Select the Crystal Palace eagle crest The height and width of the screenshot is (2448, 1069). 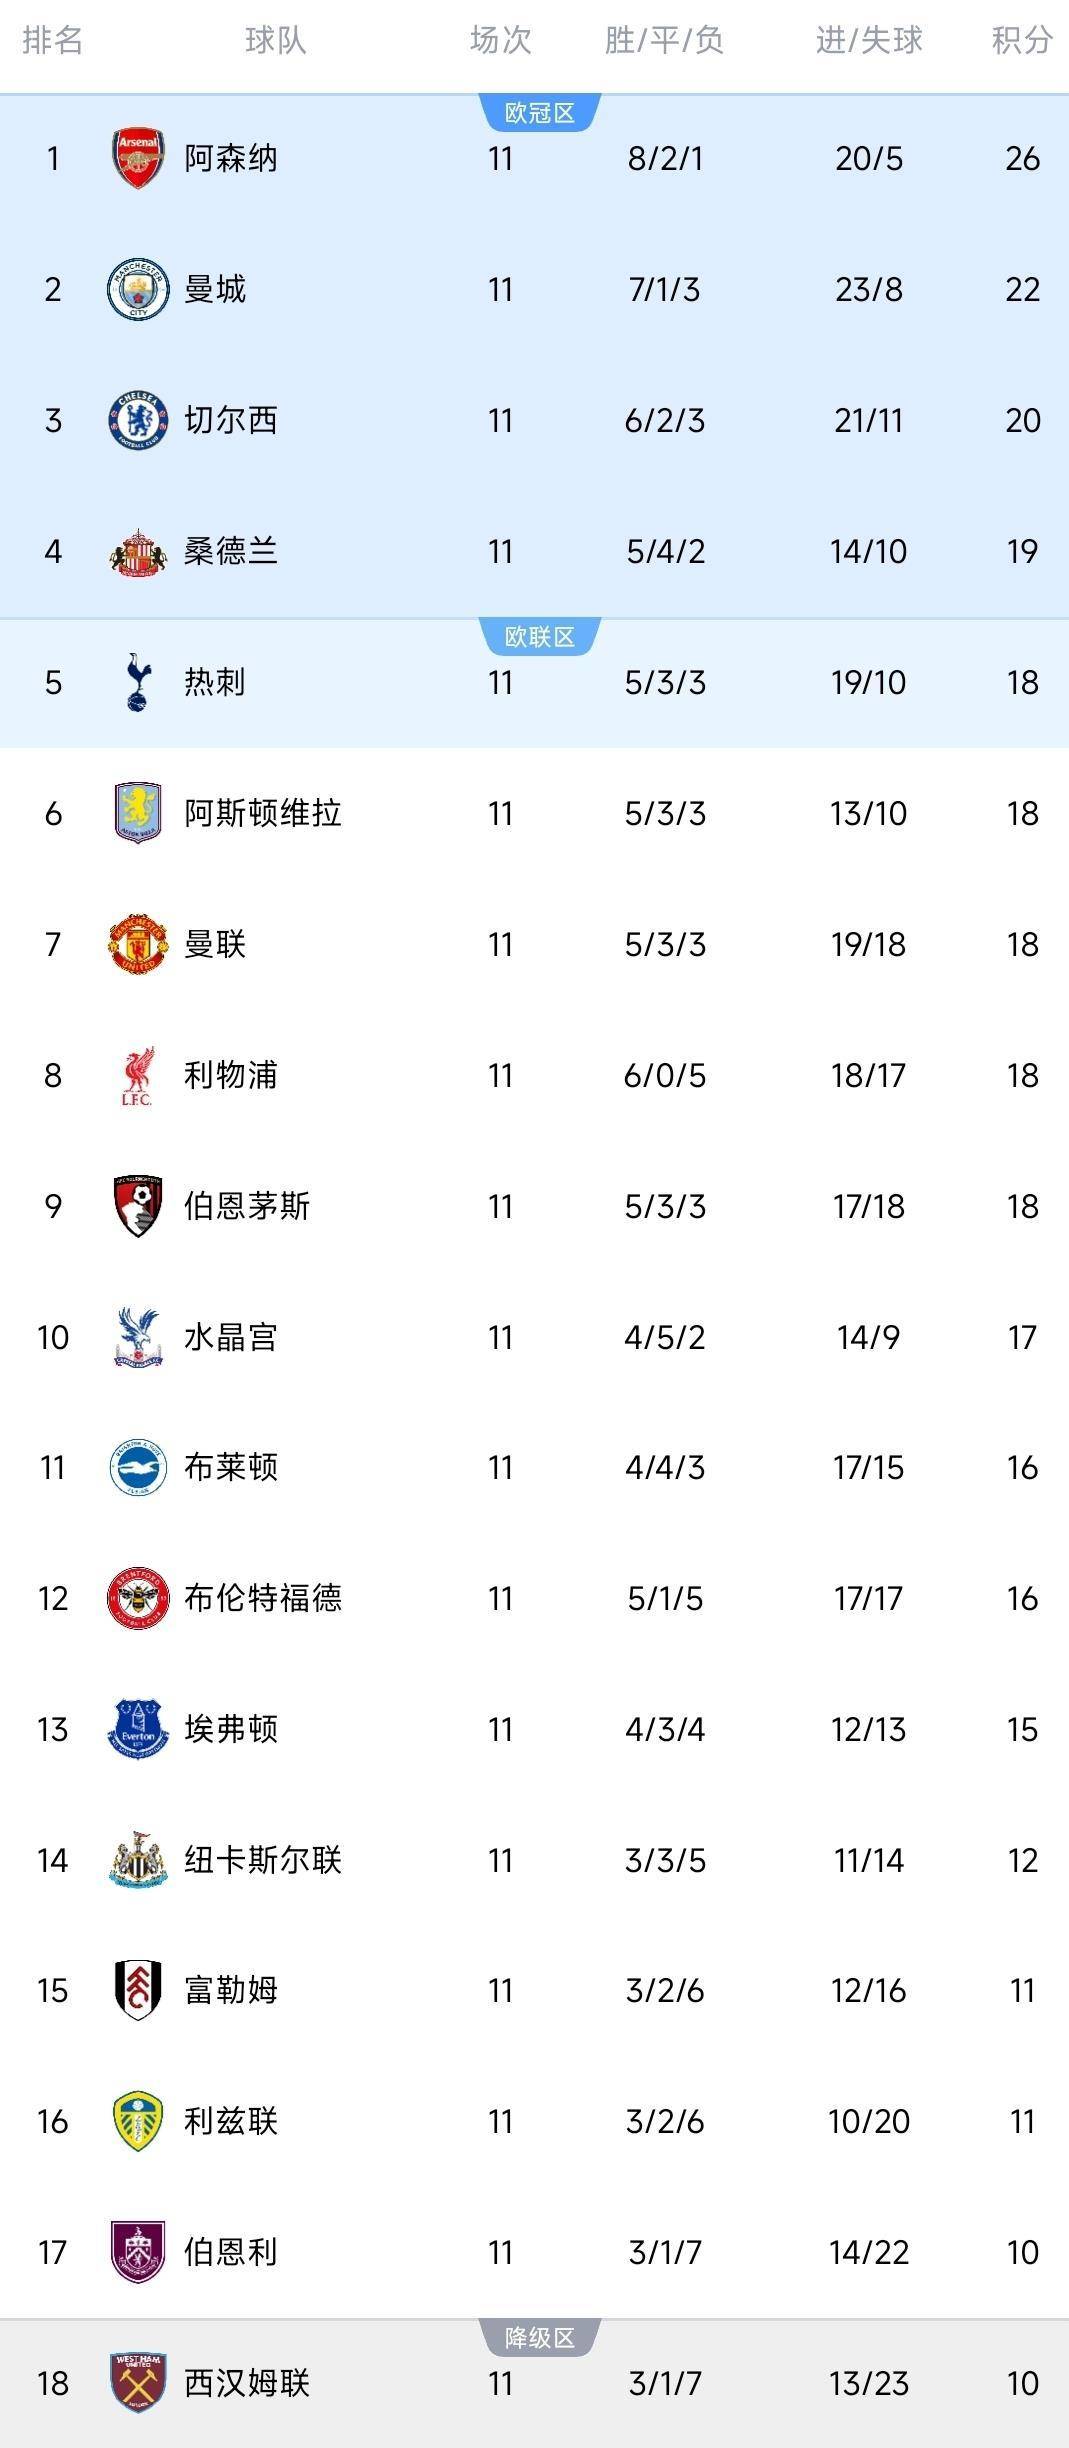click(138, 1337)
